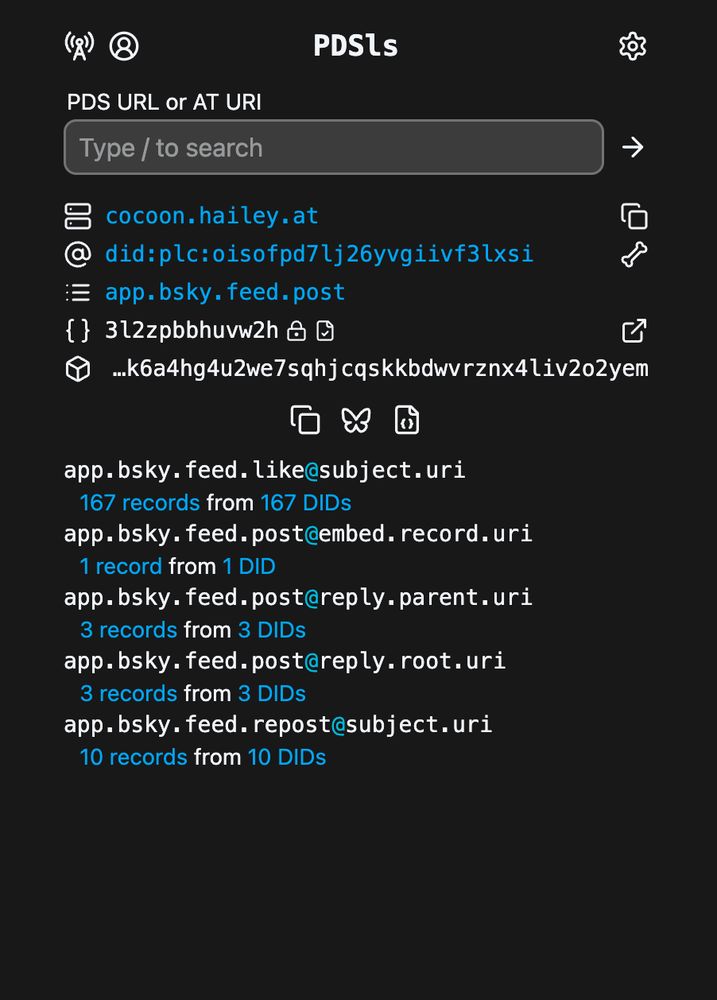Open 1 record embed backlink
The image size is (717, 1000).
(x=121, y=566)
